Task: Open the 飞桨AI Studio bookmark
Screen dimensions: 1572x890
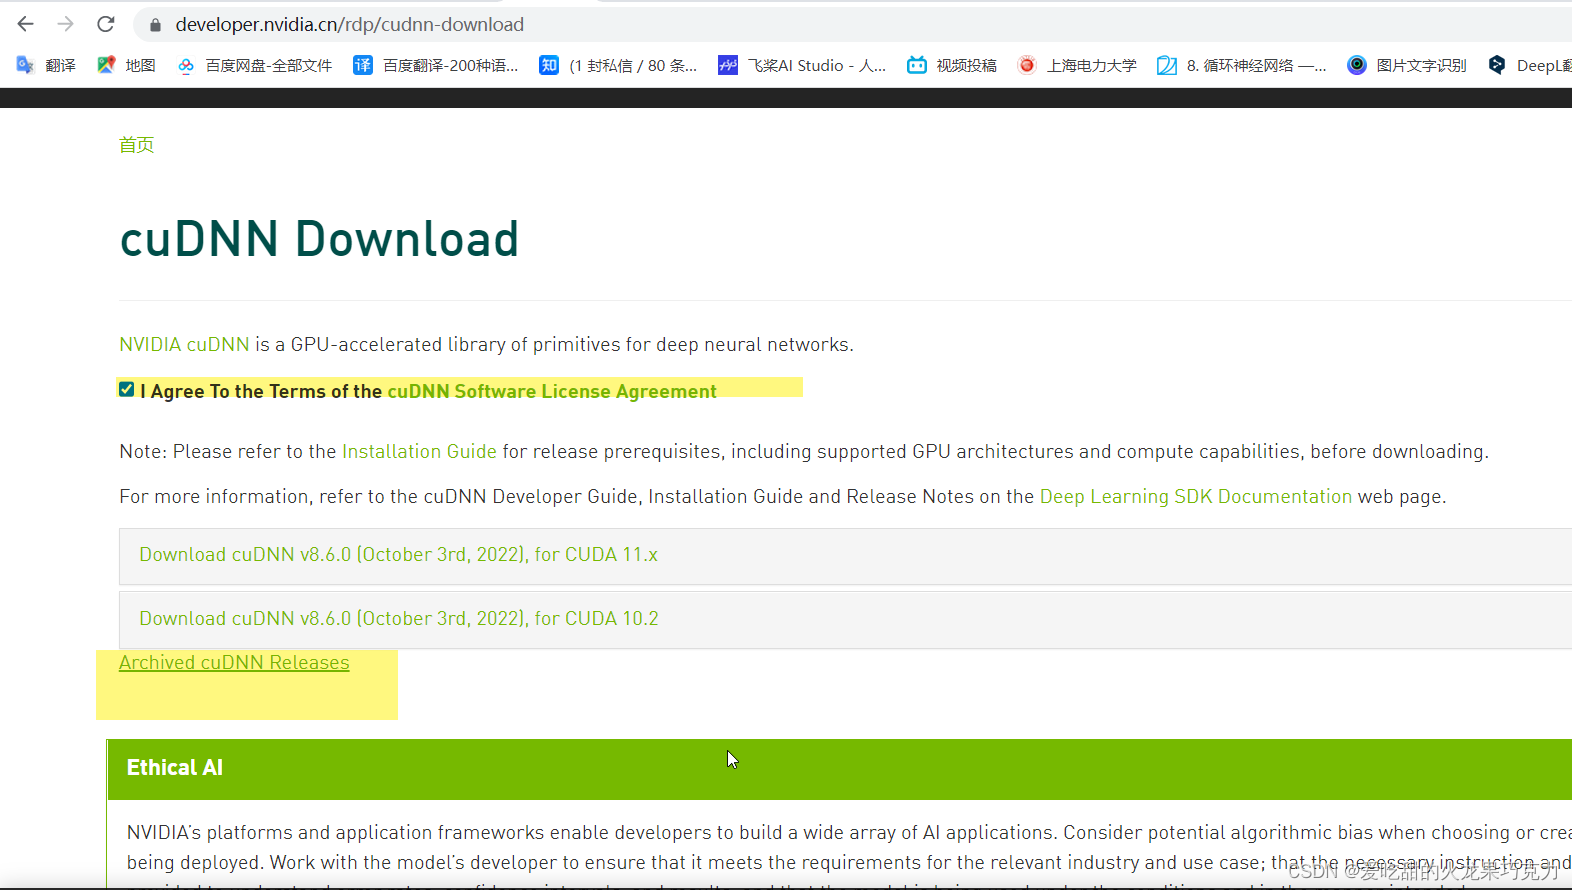Action: 802,65
